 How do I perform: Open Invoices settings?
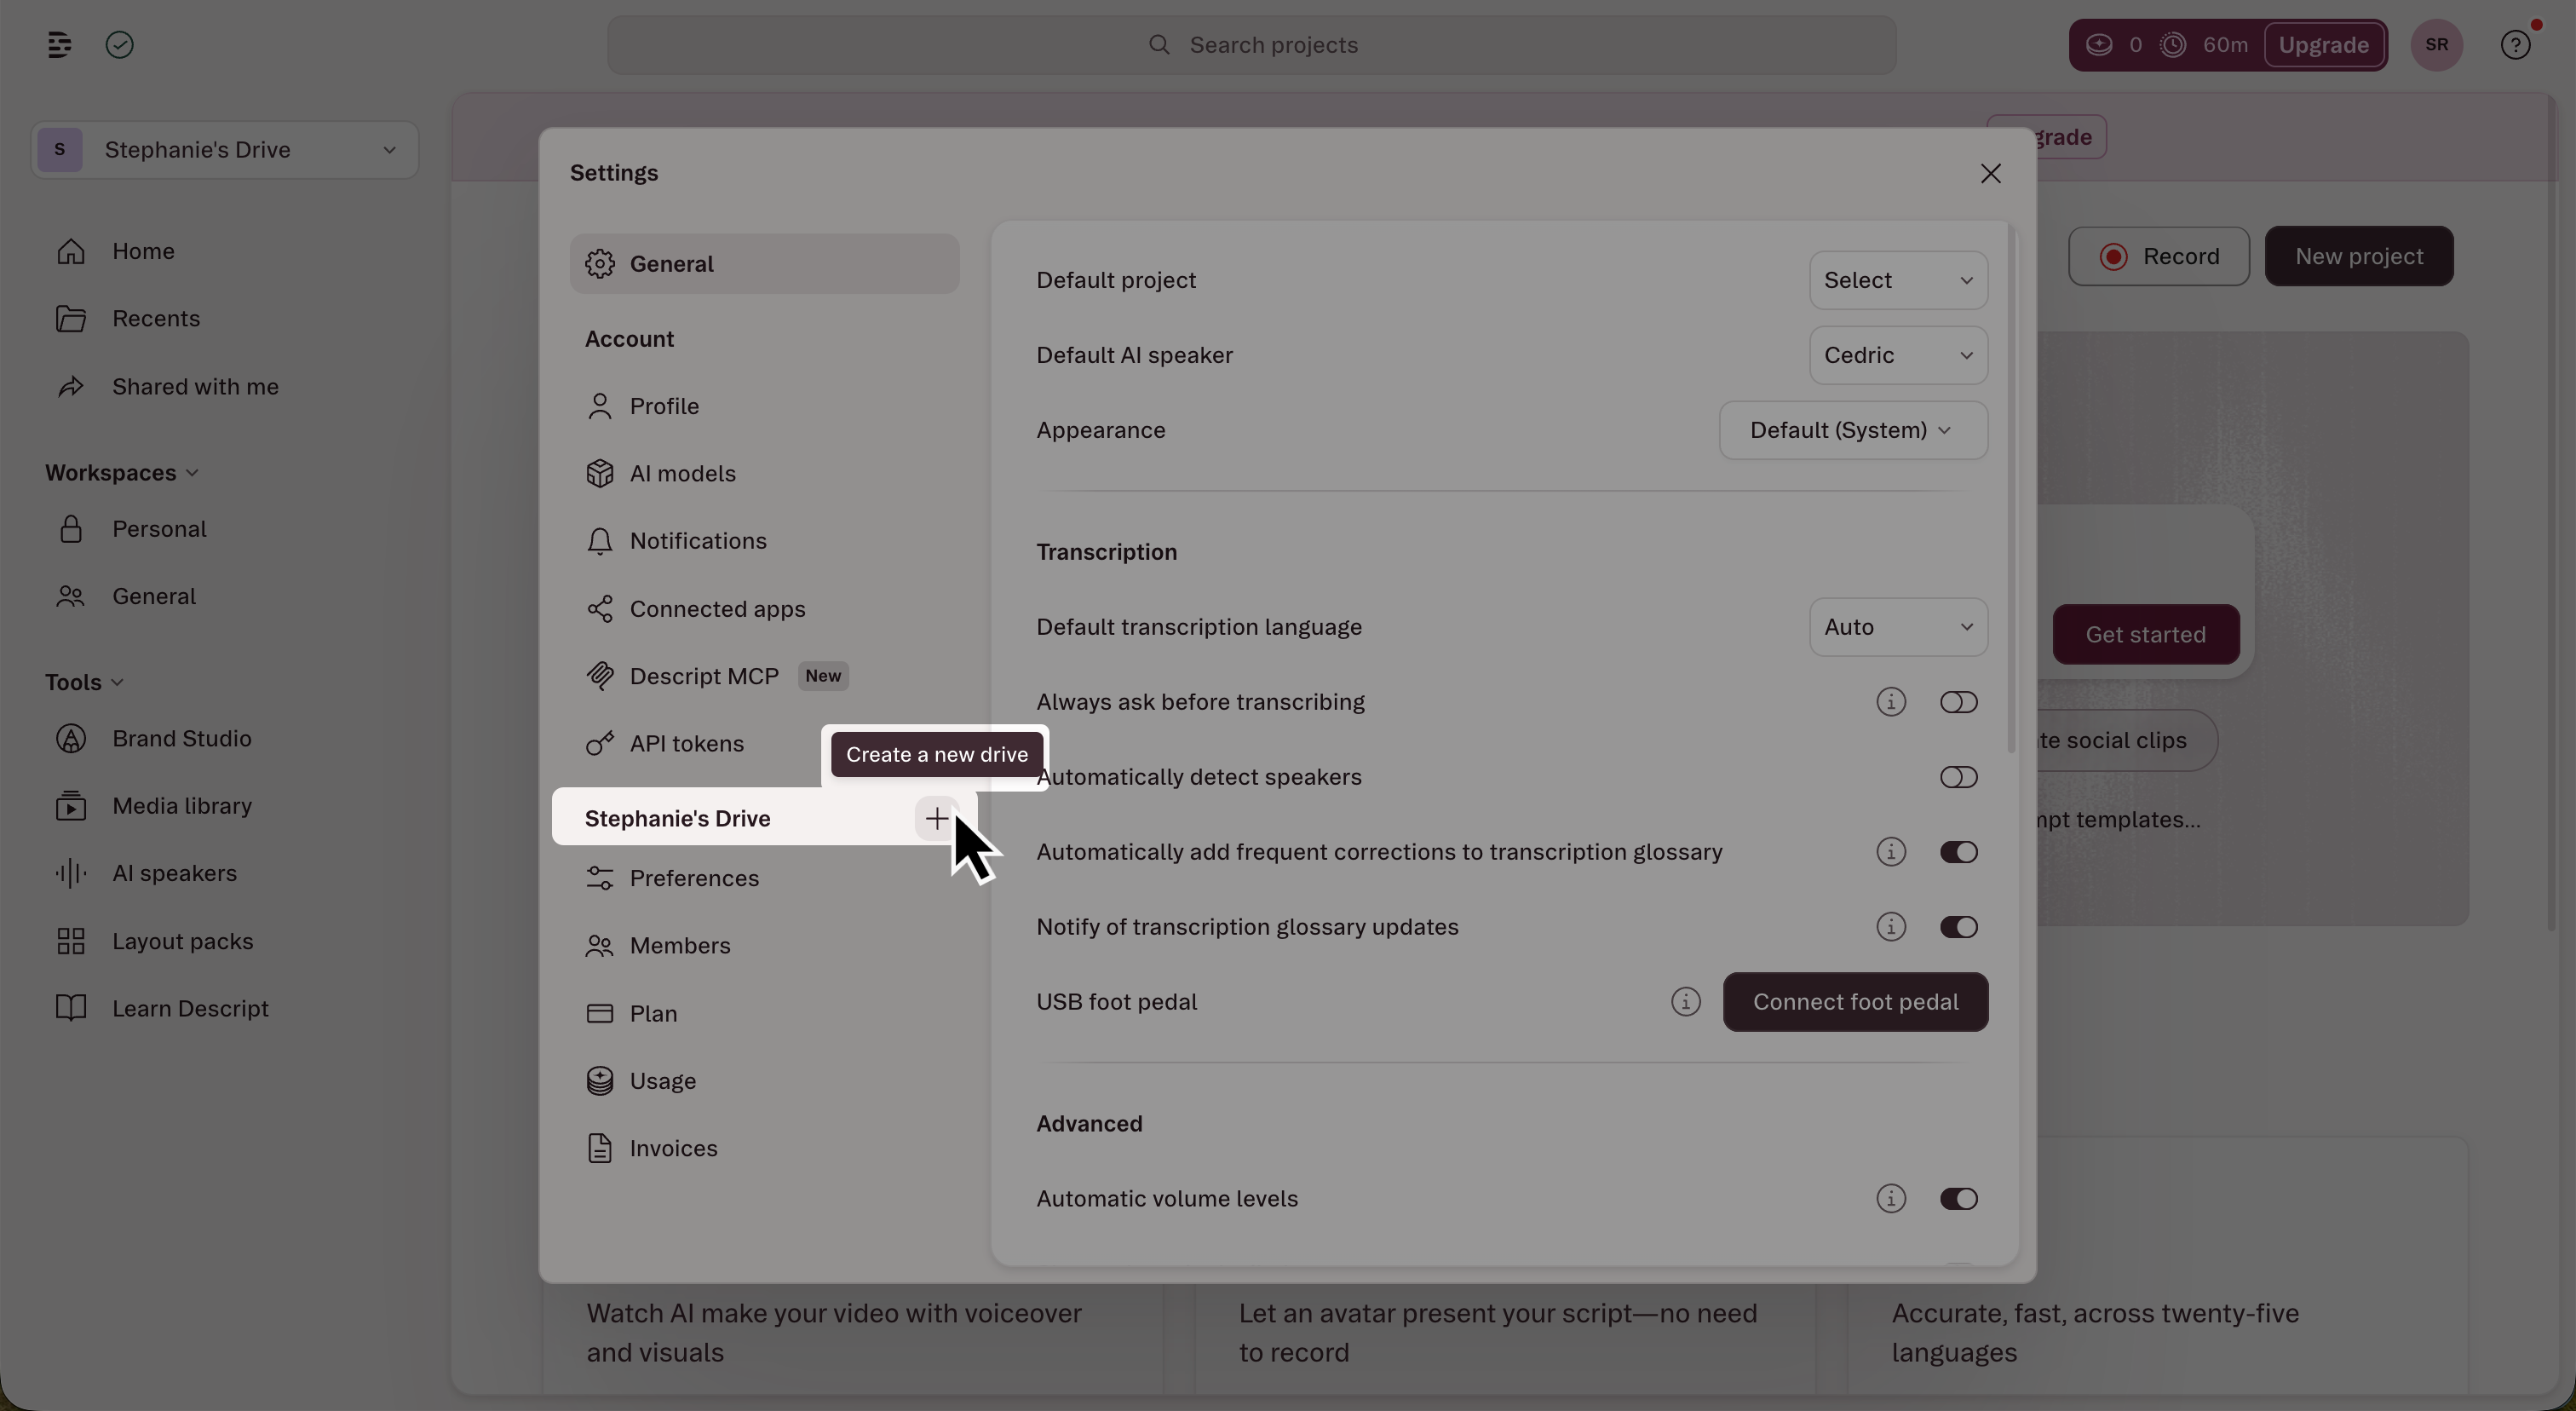[x=764, y=1149]
